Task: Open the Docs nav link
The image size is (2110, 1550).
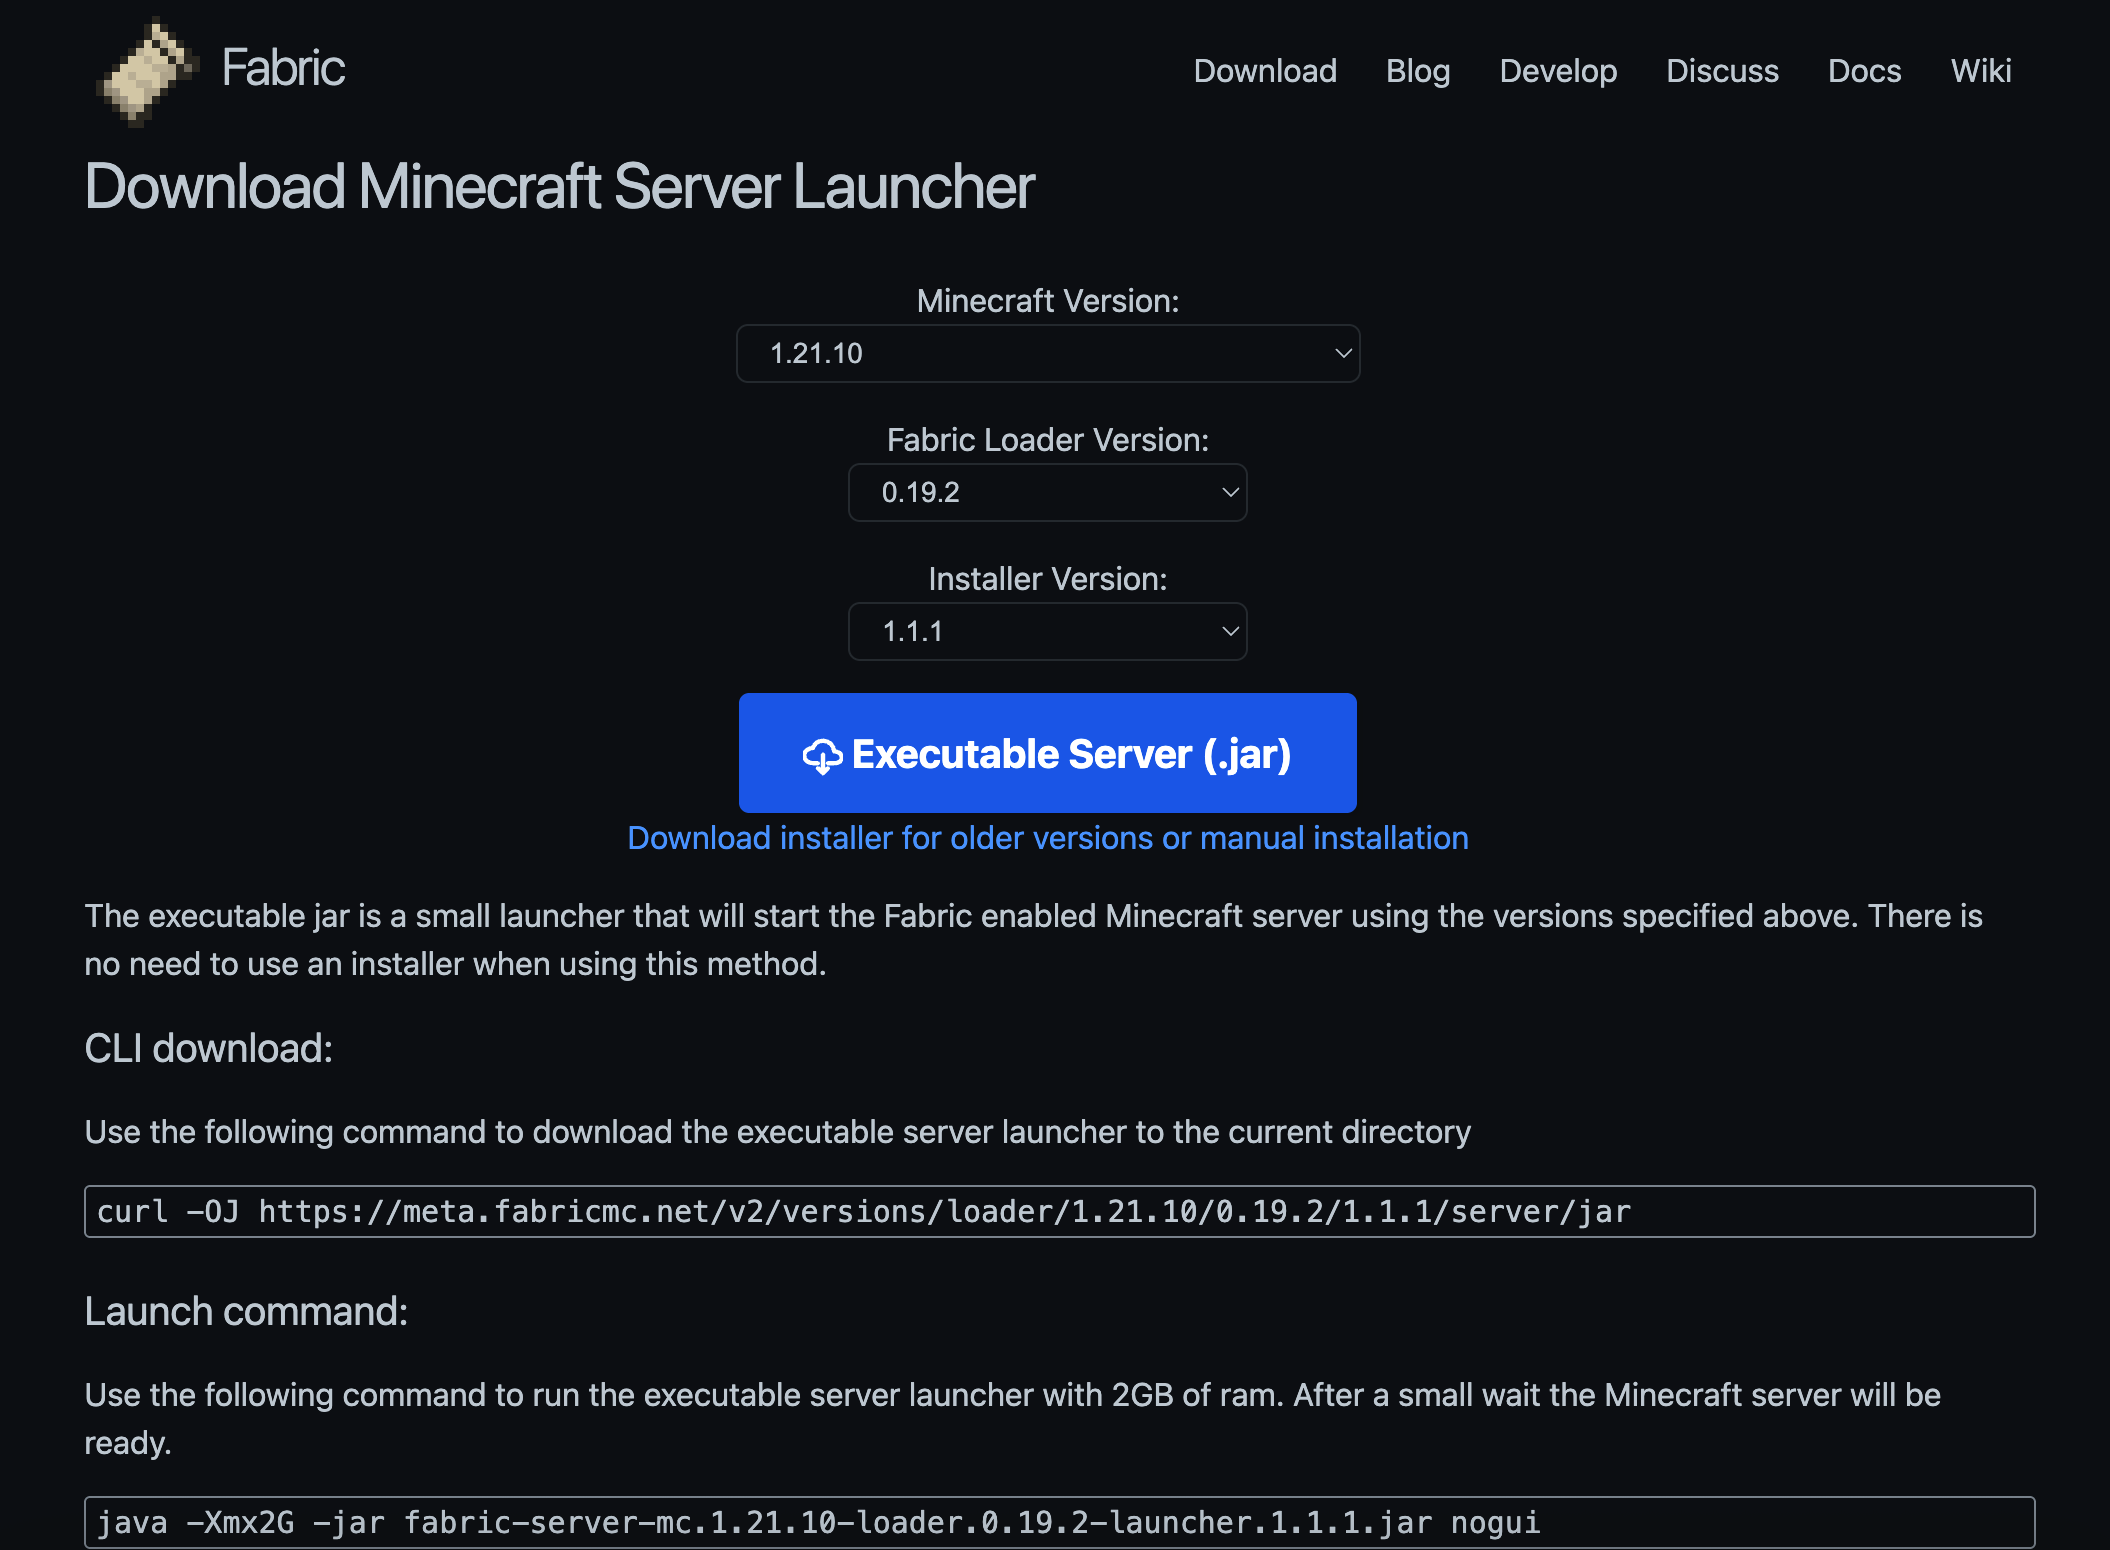Action: click(1864, 71)
